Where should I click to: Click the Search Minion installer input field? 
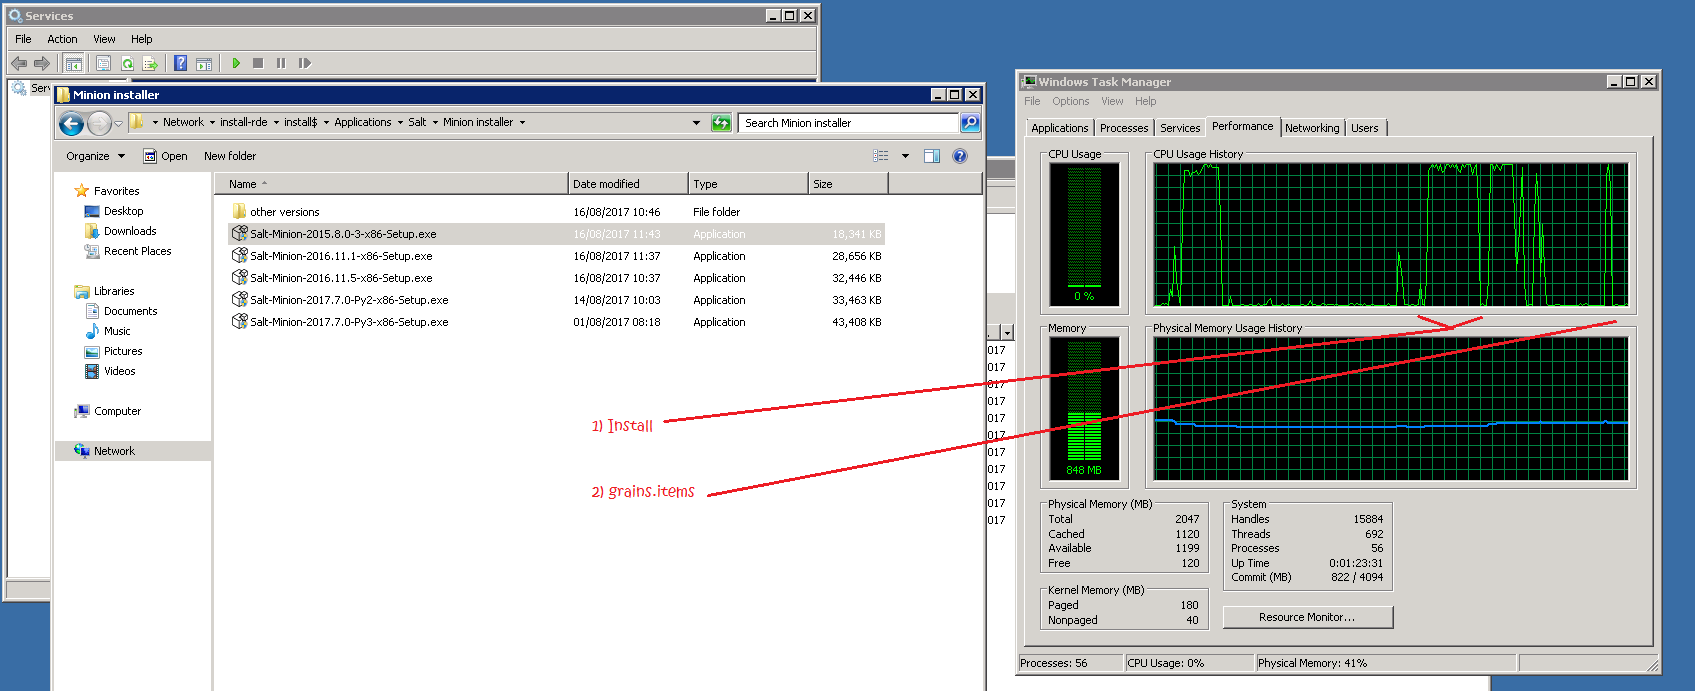pos(849,123)
